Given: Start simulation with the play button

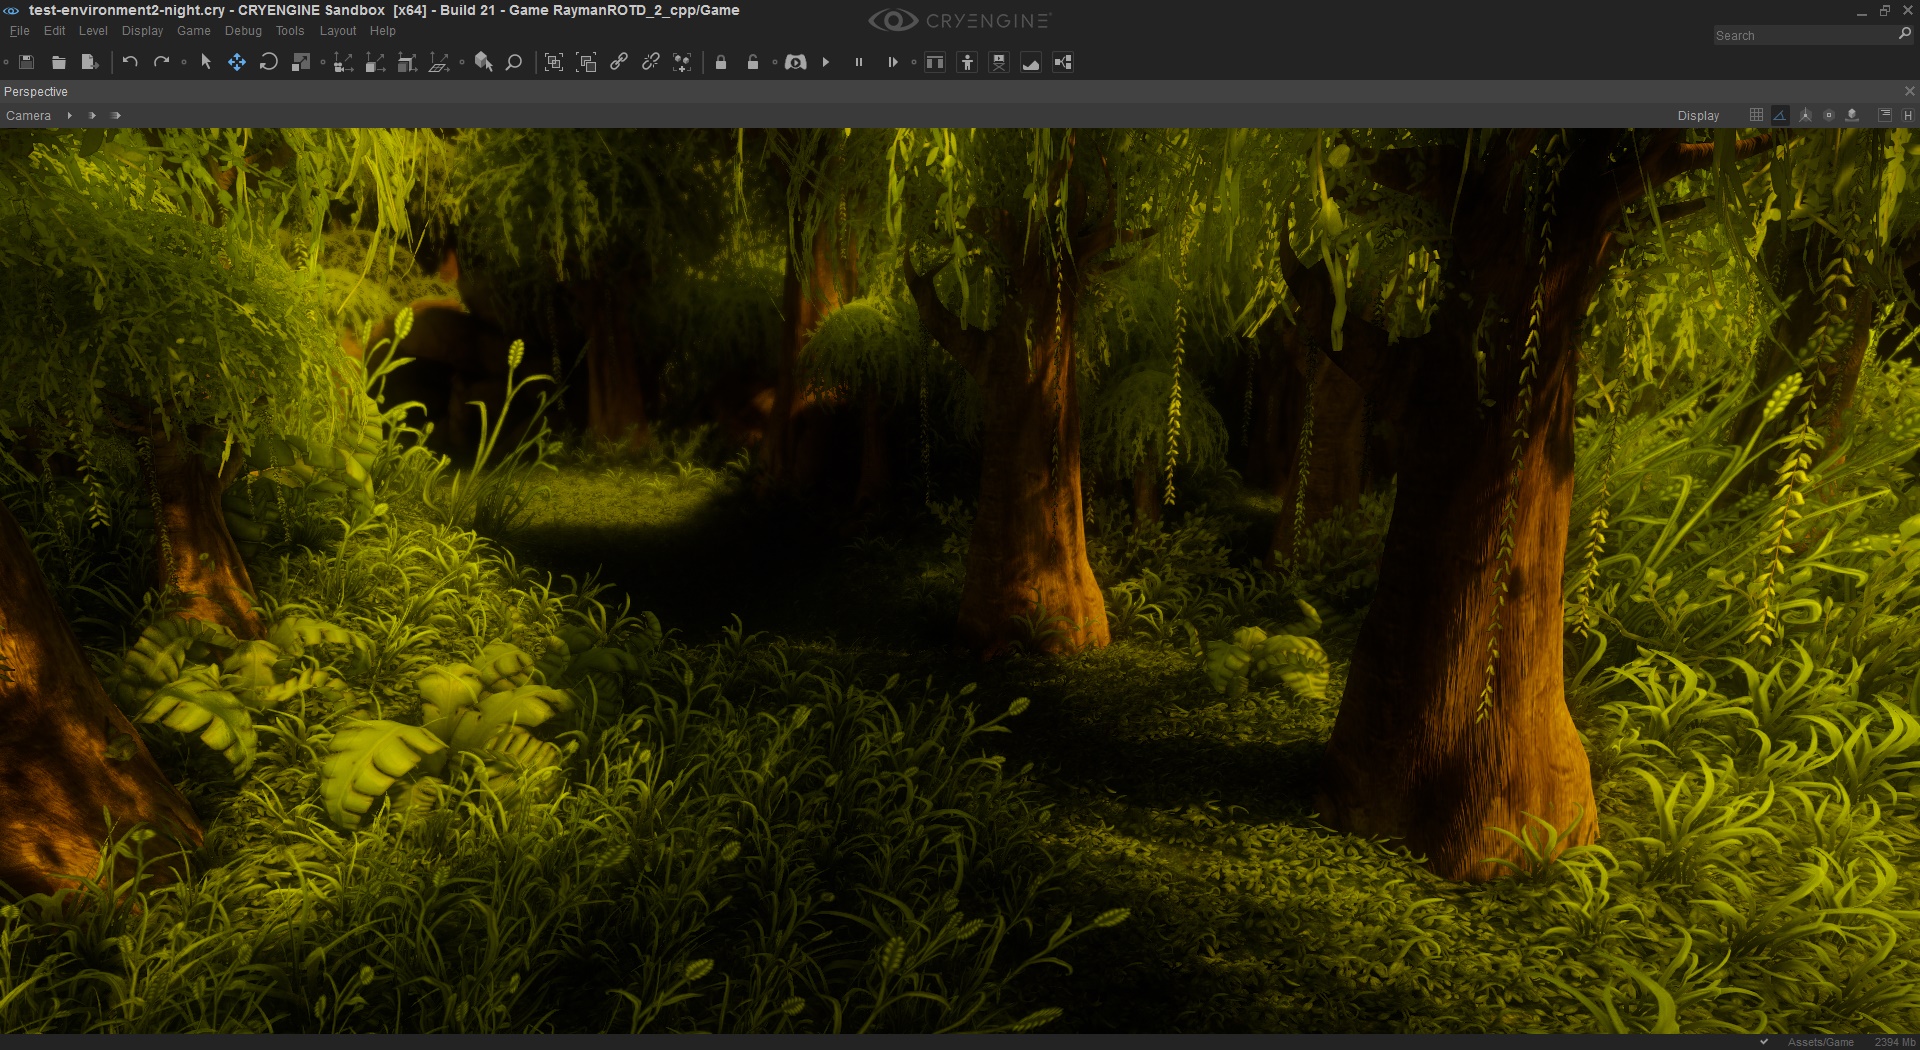Looking at the screenshot, I should 826,62.
